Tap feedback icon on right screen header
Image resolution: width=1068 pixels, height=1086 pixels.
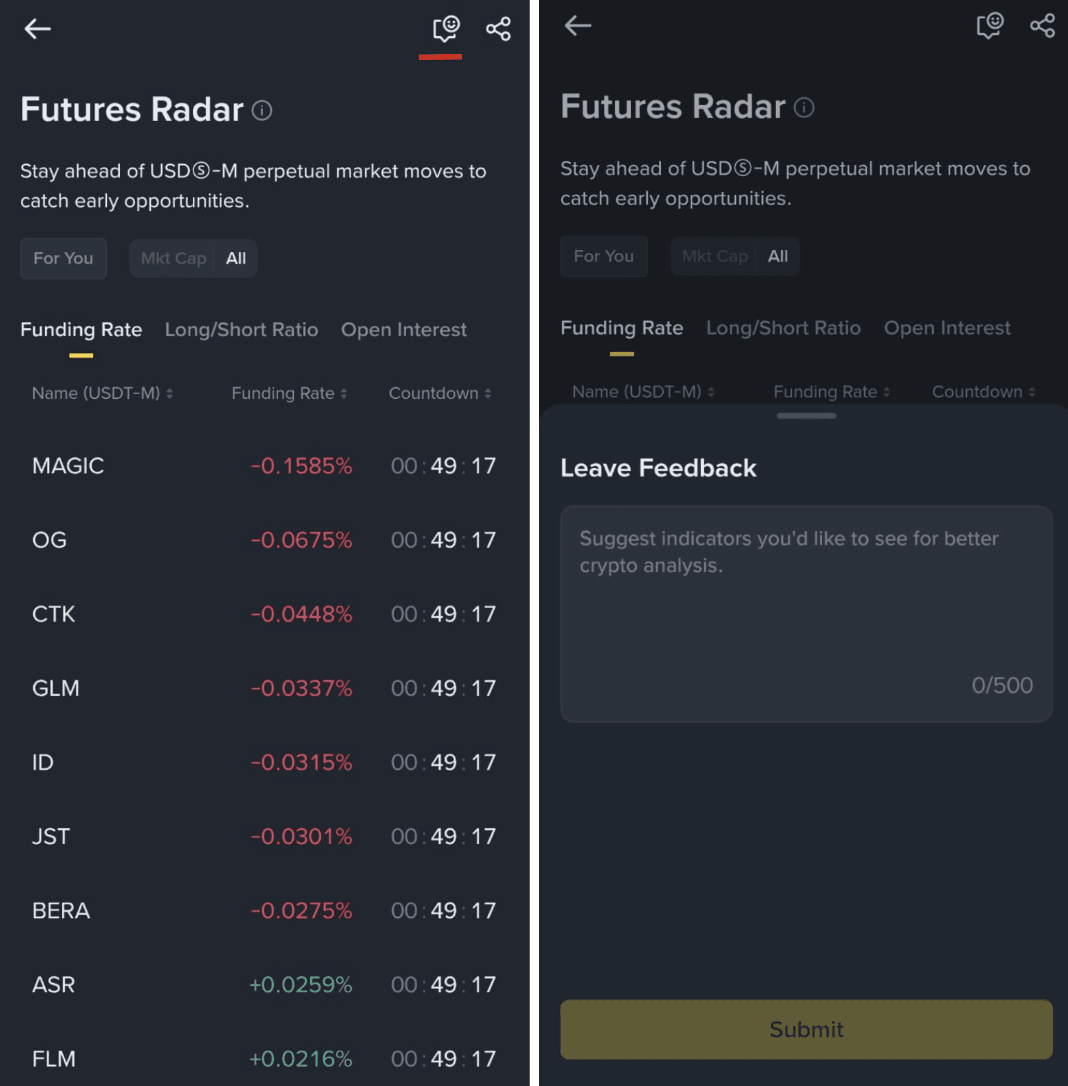(989, 26)
